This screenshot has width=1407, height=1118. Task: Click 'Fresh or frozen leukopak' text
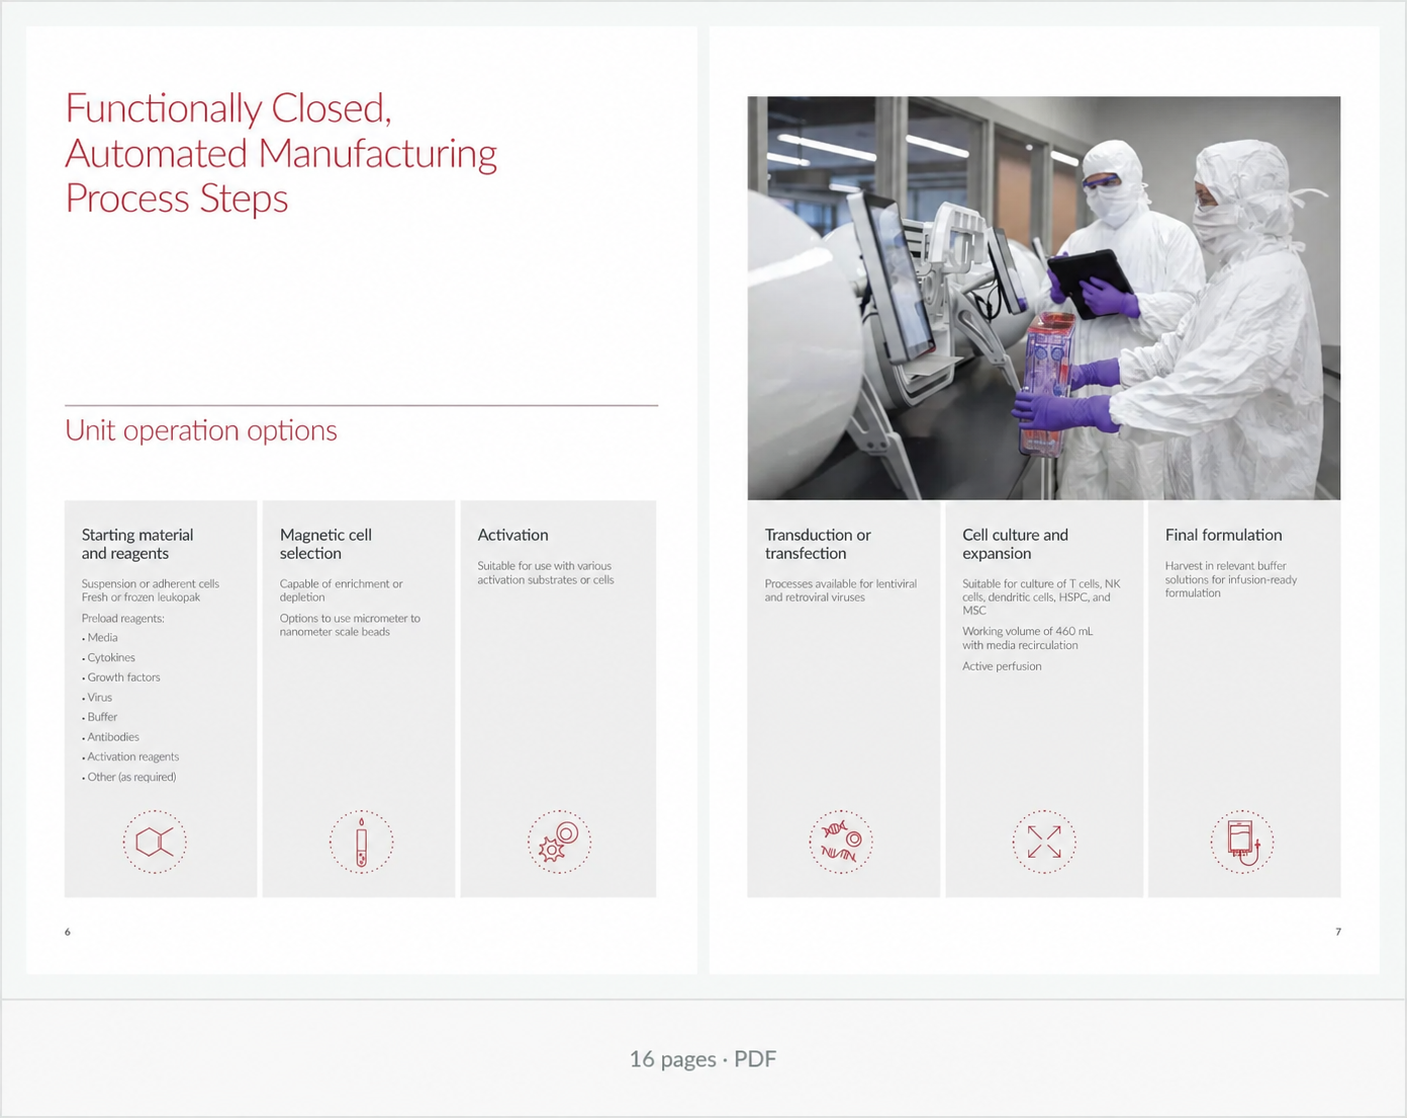pos(141,598)
